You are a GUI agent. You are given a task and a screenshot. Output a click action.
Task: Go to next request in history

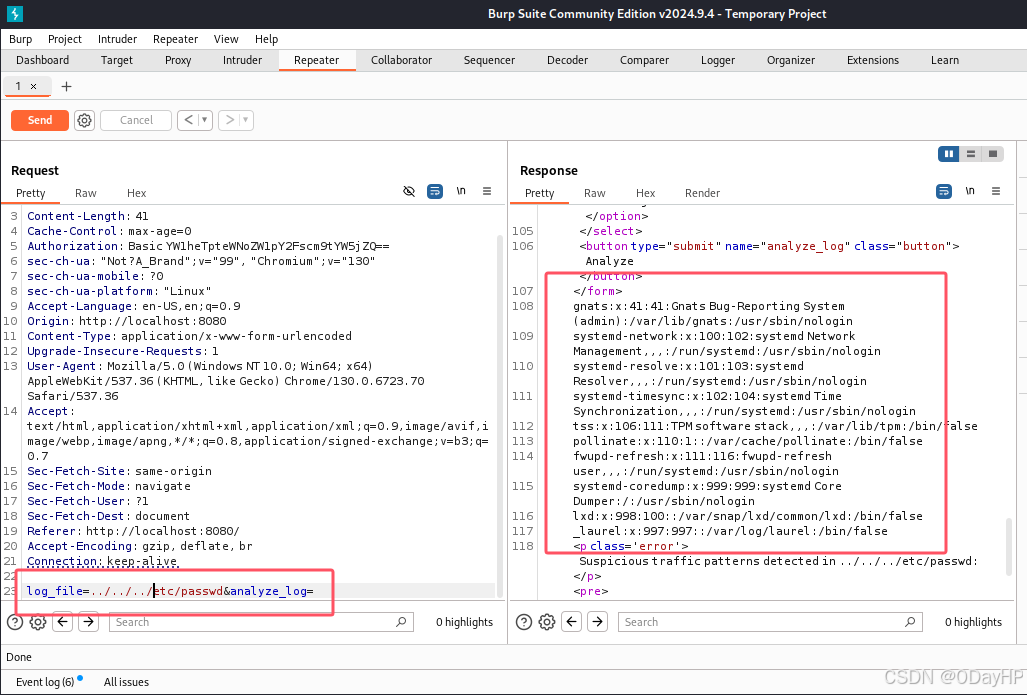(x=229, y=120)
